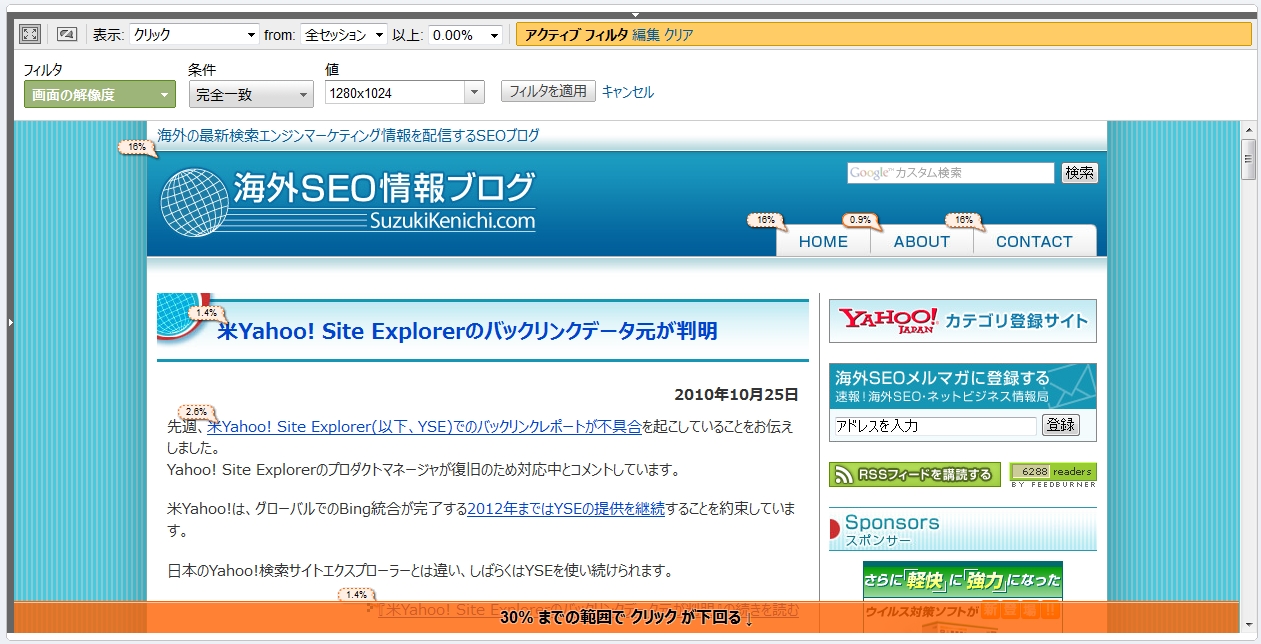Open the 表示 dropdown showing クリック
Image resolution: width=1261 pixels, height=644 pixels.
click(195, 35)
